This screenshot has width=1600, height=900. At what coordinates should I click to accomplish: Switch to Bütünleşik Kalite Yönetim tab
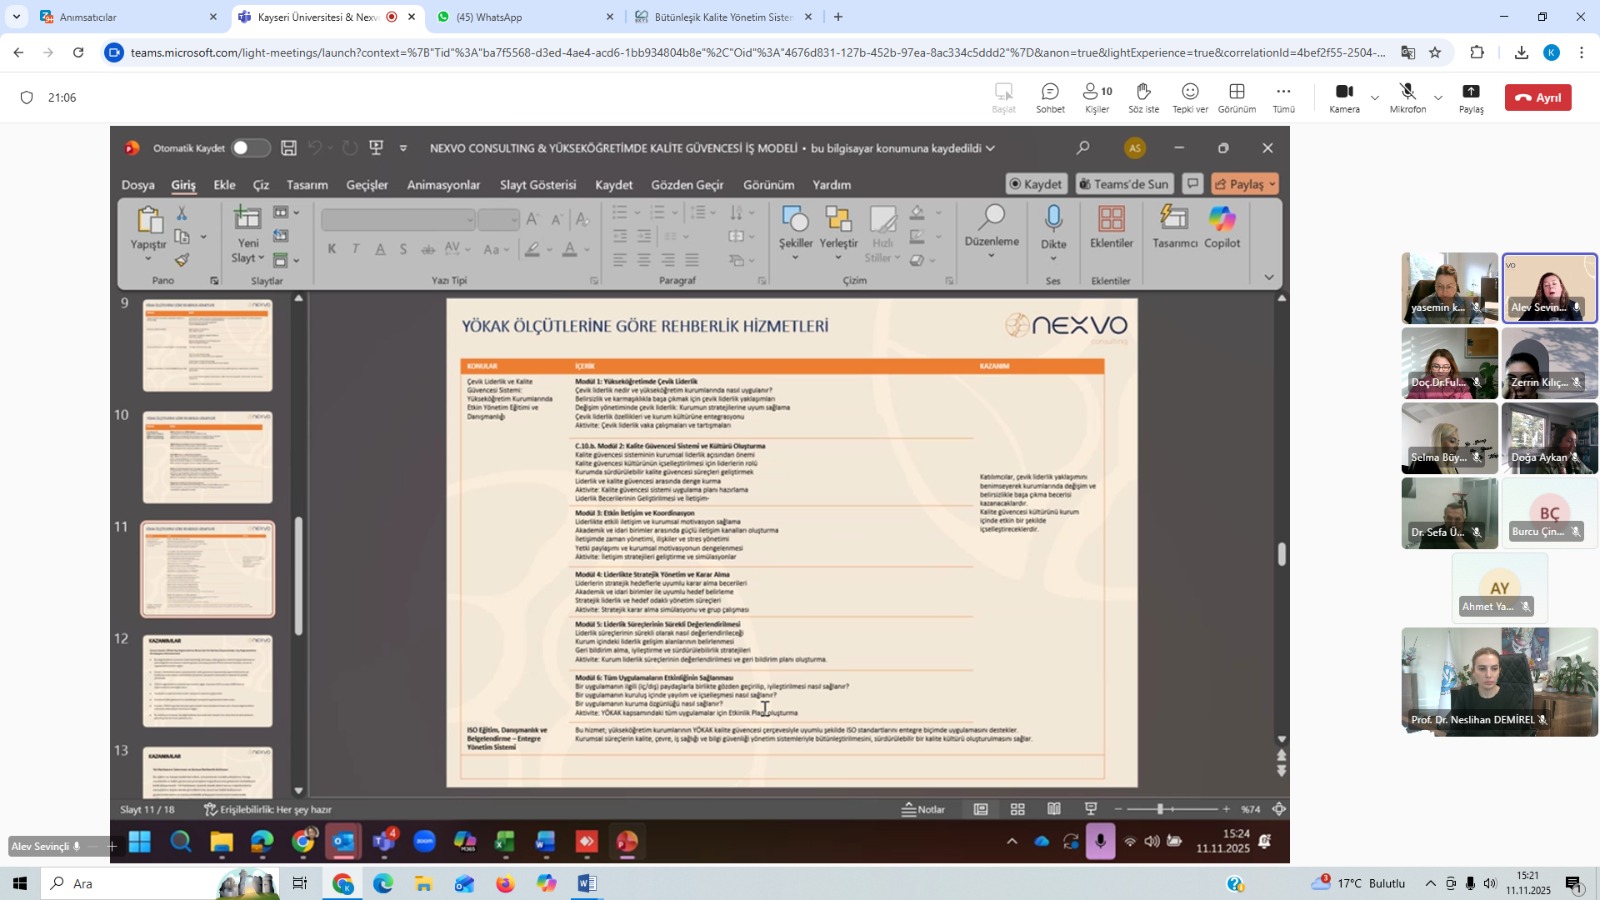pyautogui.click(x=722, y=17)
